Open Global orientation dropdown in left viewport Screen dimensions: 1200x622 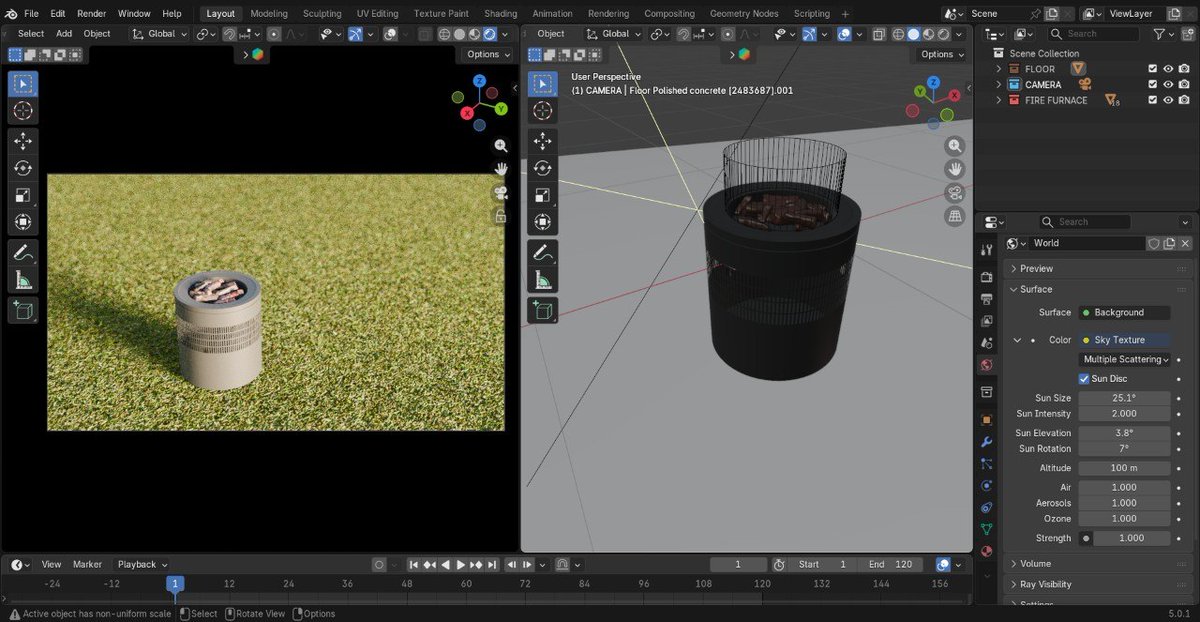[160, 33]
